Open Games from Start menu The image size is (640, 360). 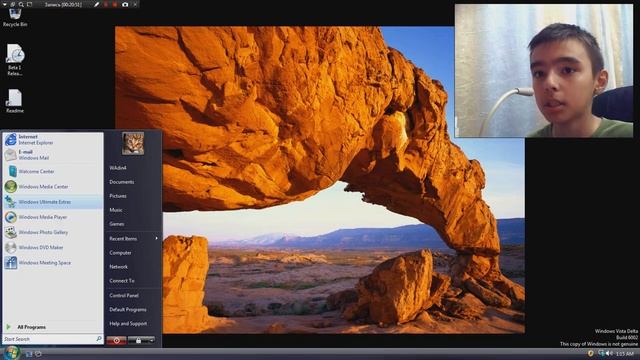(x=117, y=224)
